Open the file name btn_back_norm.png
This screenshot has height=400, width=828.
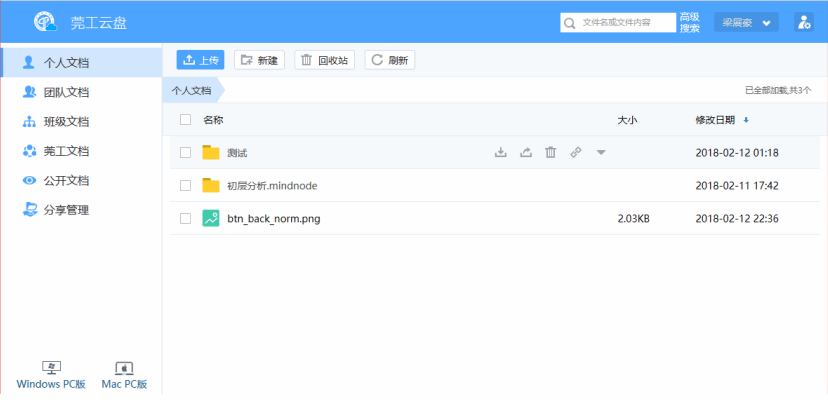[274, 218]
